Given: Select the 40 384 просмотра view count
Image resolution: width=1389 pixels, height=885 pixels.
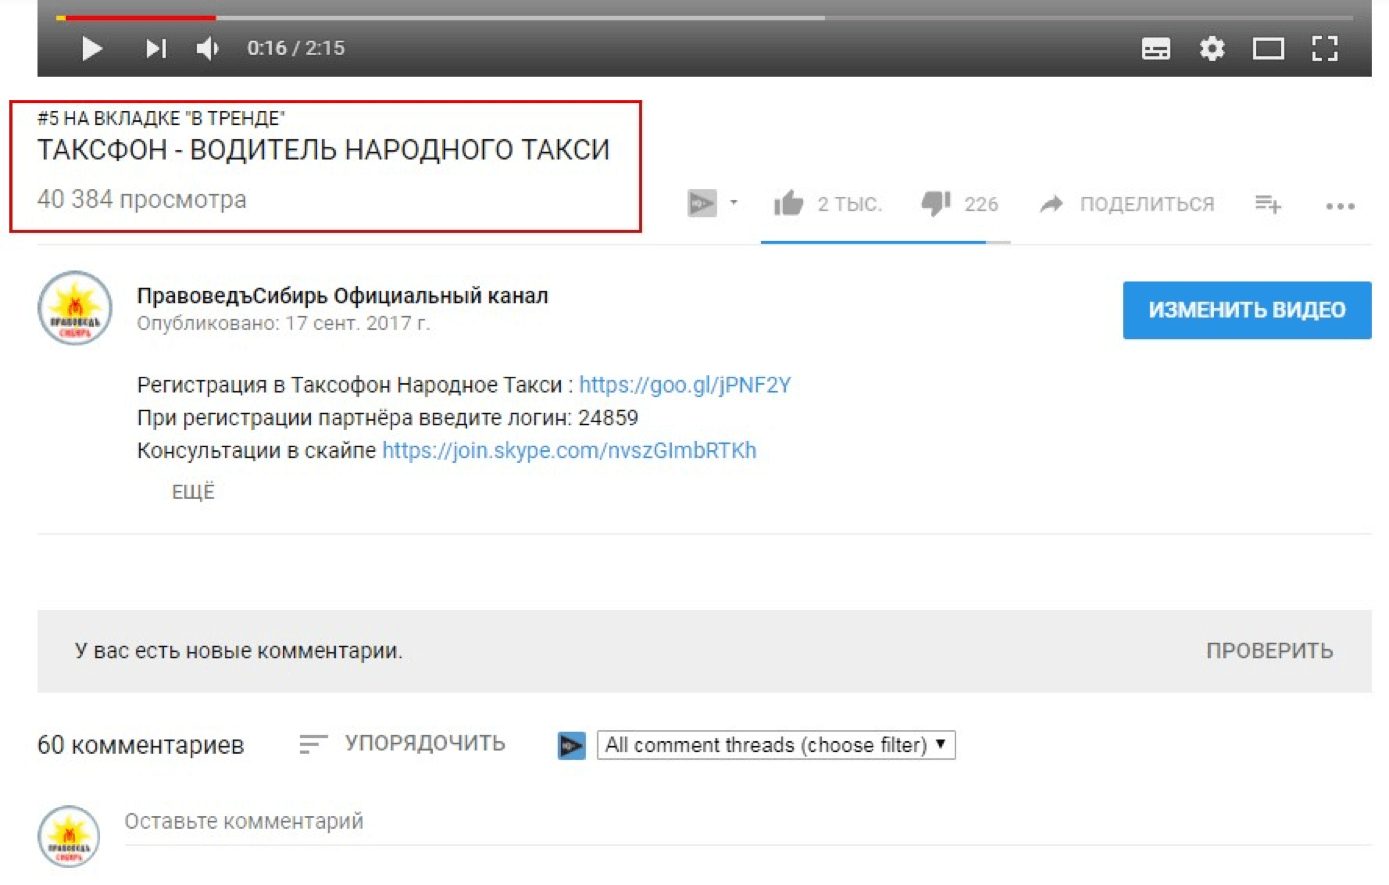Looking at the screenshot, I should tap(141, 199).
